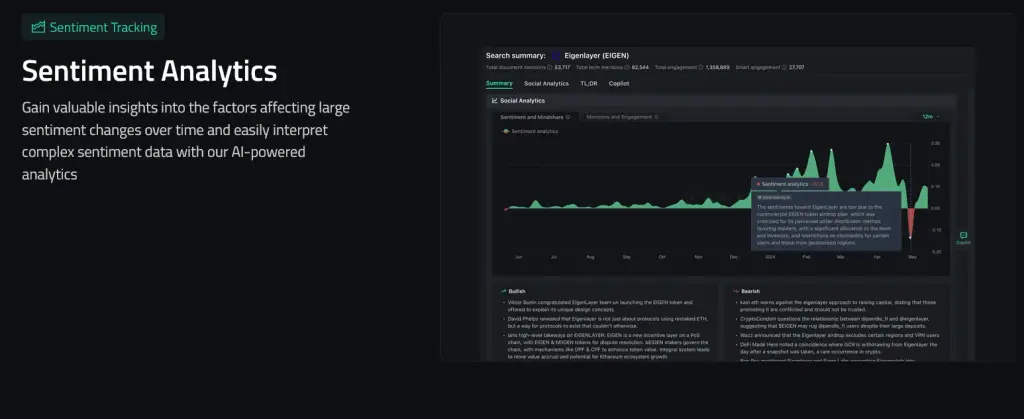This screenshot has height=419, width=1024.
Task: Click the David Phelps bullish bullet
Action: [607, 322]
